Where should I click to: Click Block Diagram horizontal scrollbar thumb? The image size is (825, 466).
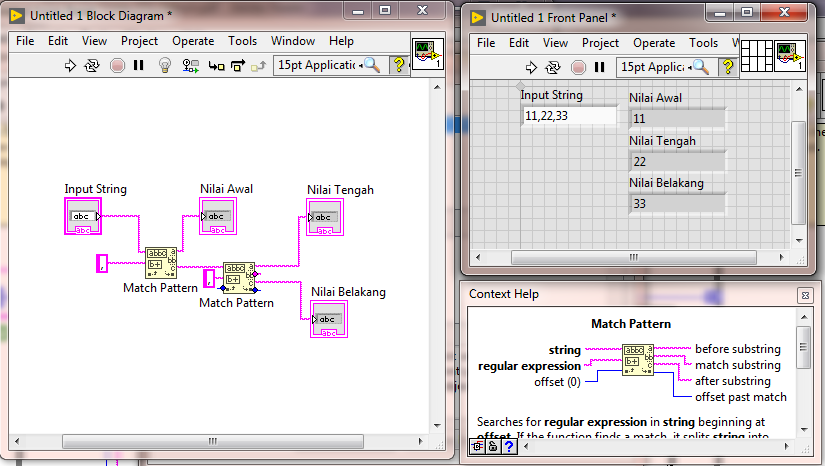213,441
